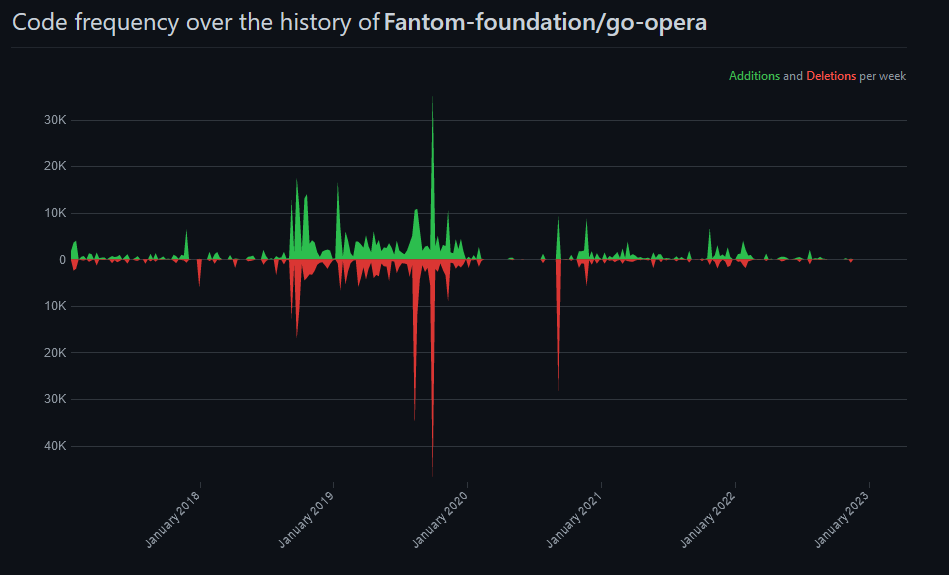The height and width of the screenshot is (575, 949).
Task: Click the upper 20K y-axis label
Action: (55, 166)
